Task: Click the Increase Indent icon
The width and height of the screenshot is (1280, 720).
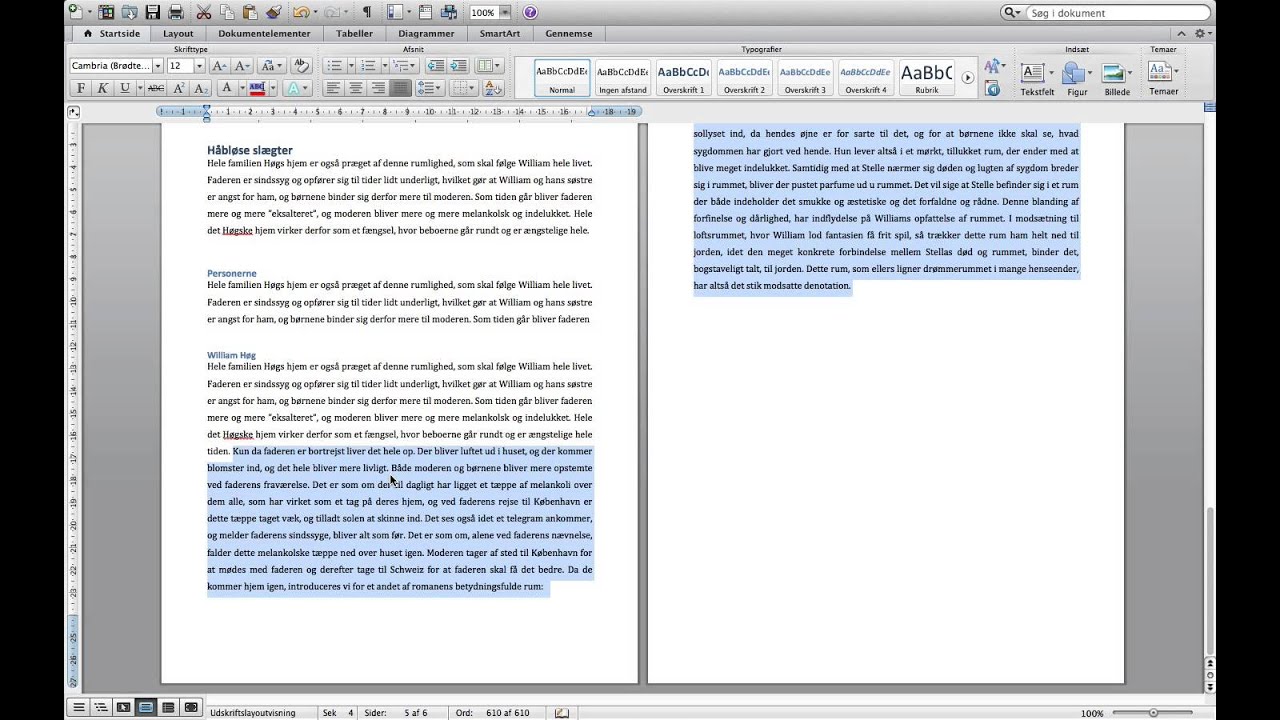Action: click(x=459, y=65)
